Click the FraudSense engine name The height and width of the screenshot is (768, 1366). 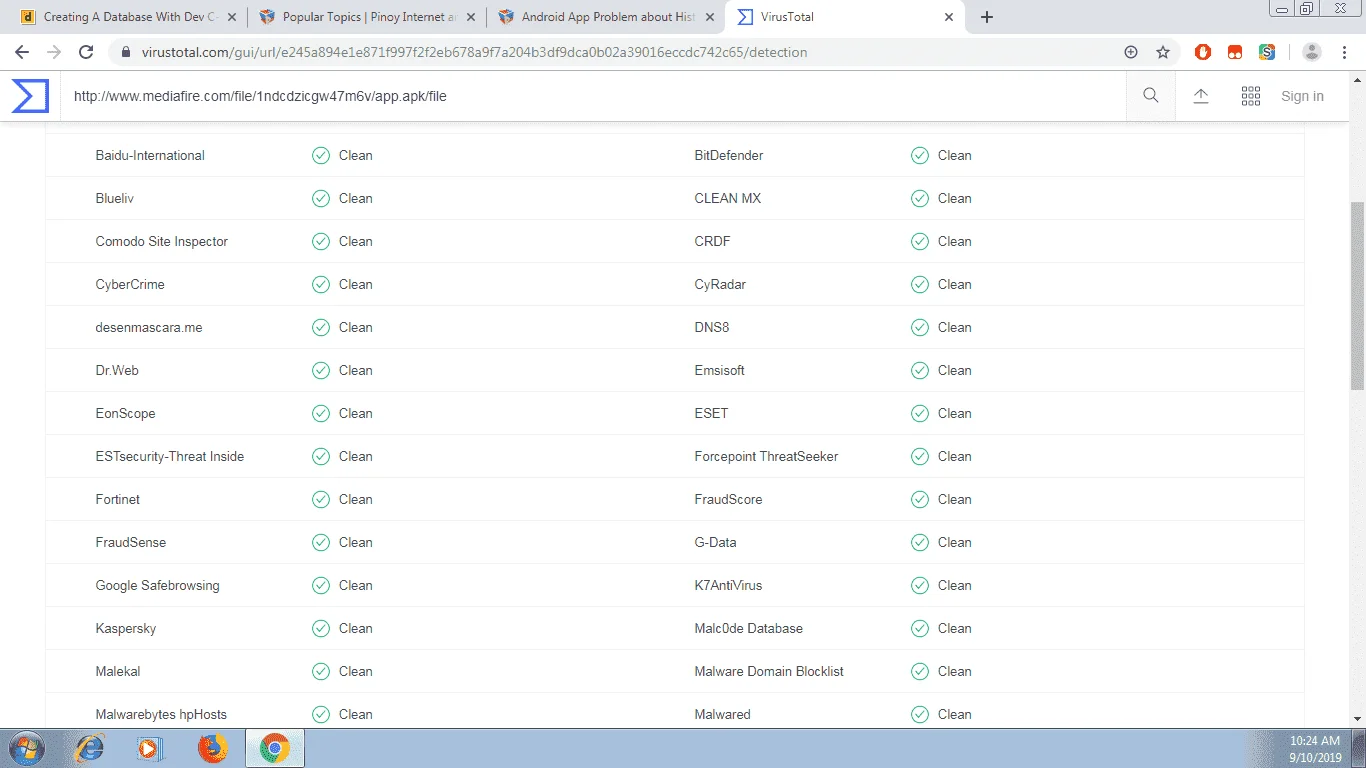coord(131,543)
